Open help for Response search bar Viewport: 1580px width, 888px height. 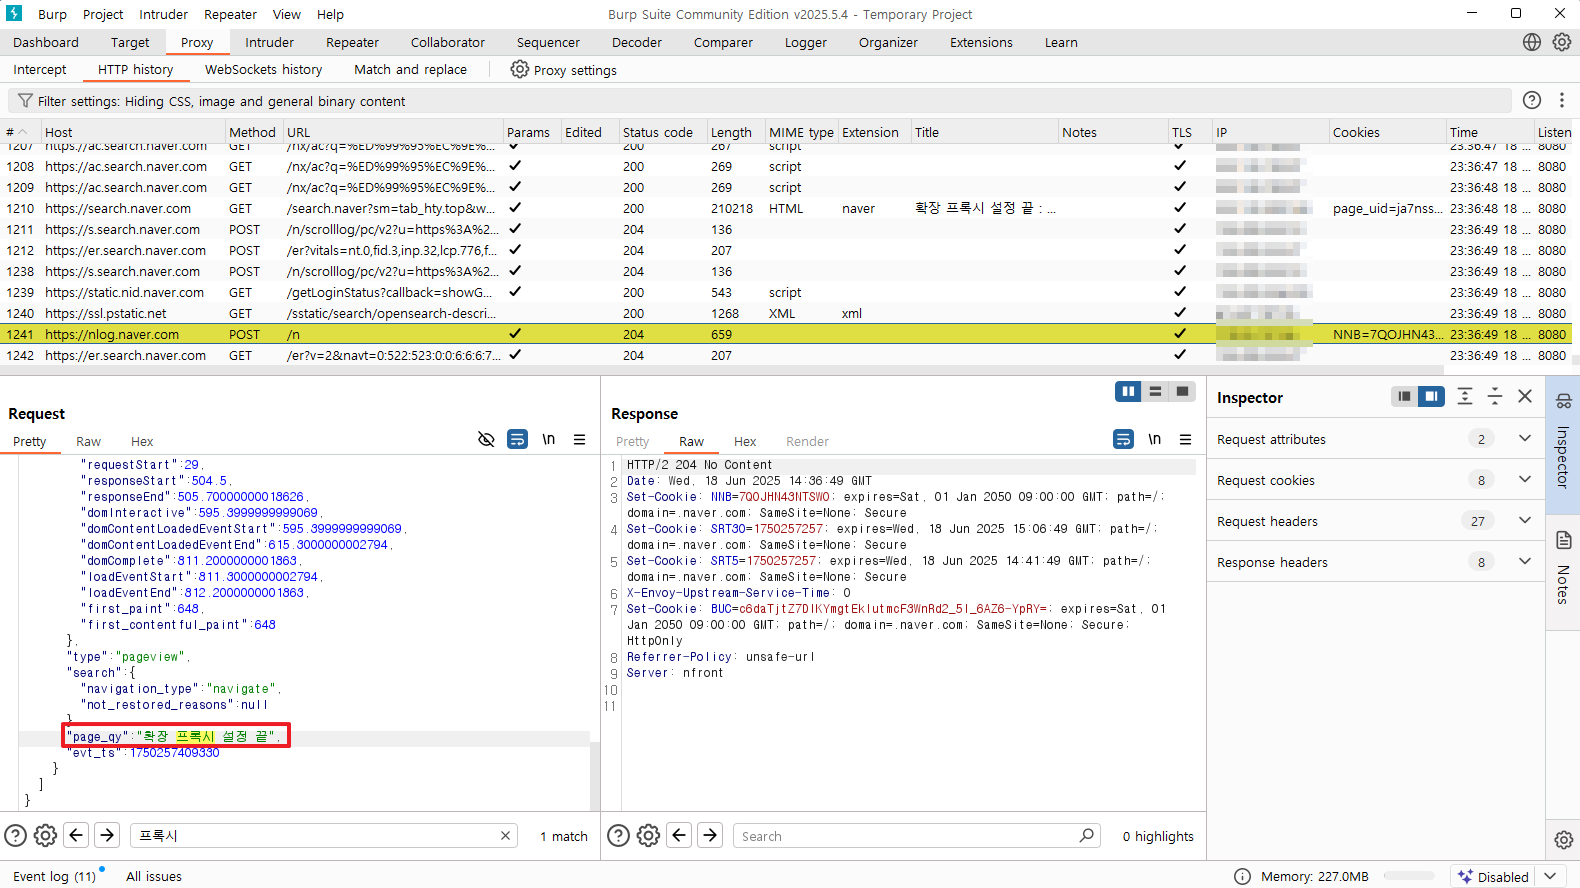619,835
